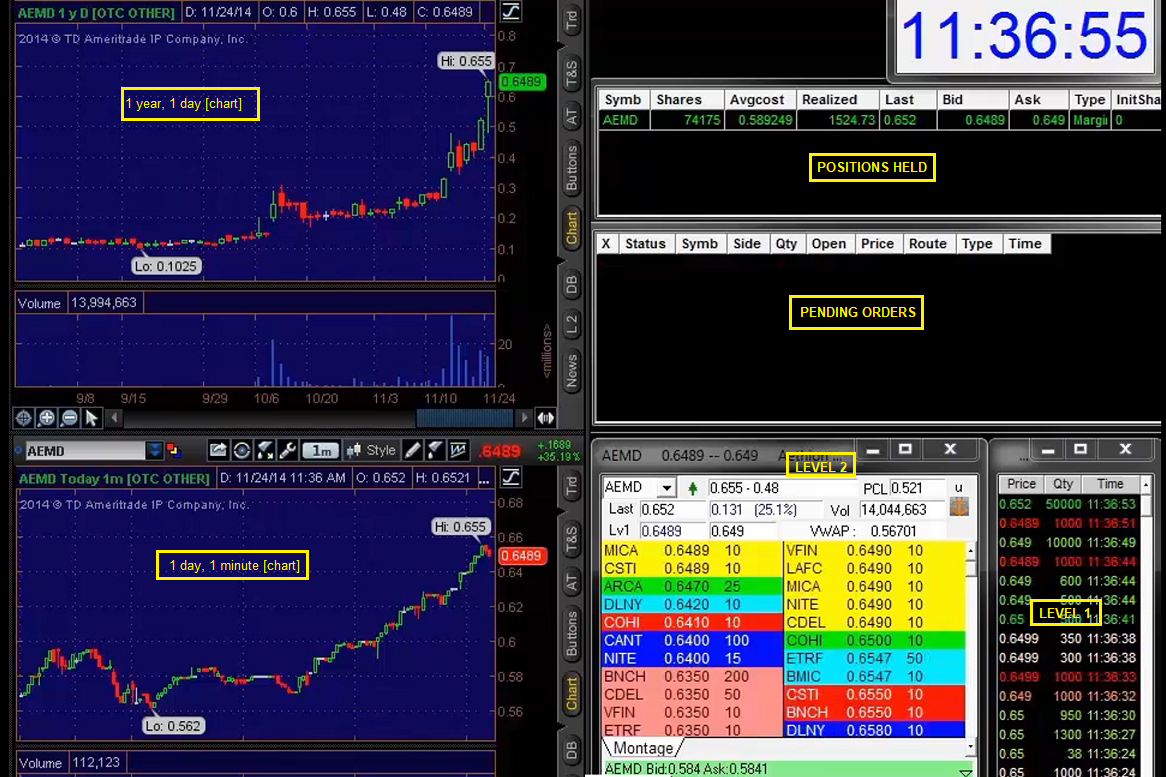Click the Qty column header in time and sales
Screen dimensions: 1166x777
1063,484
